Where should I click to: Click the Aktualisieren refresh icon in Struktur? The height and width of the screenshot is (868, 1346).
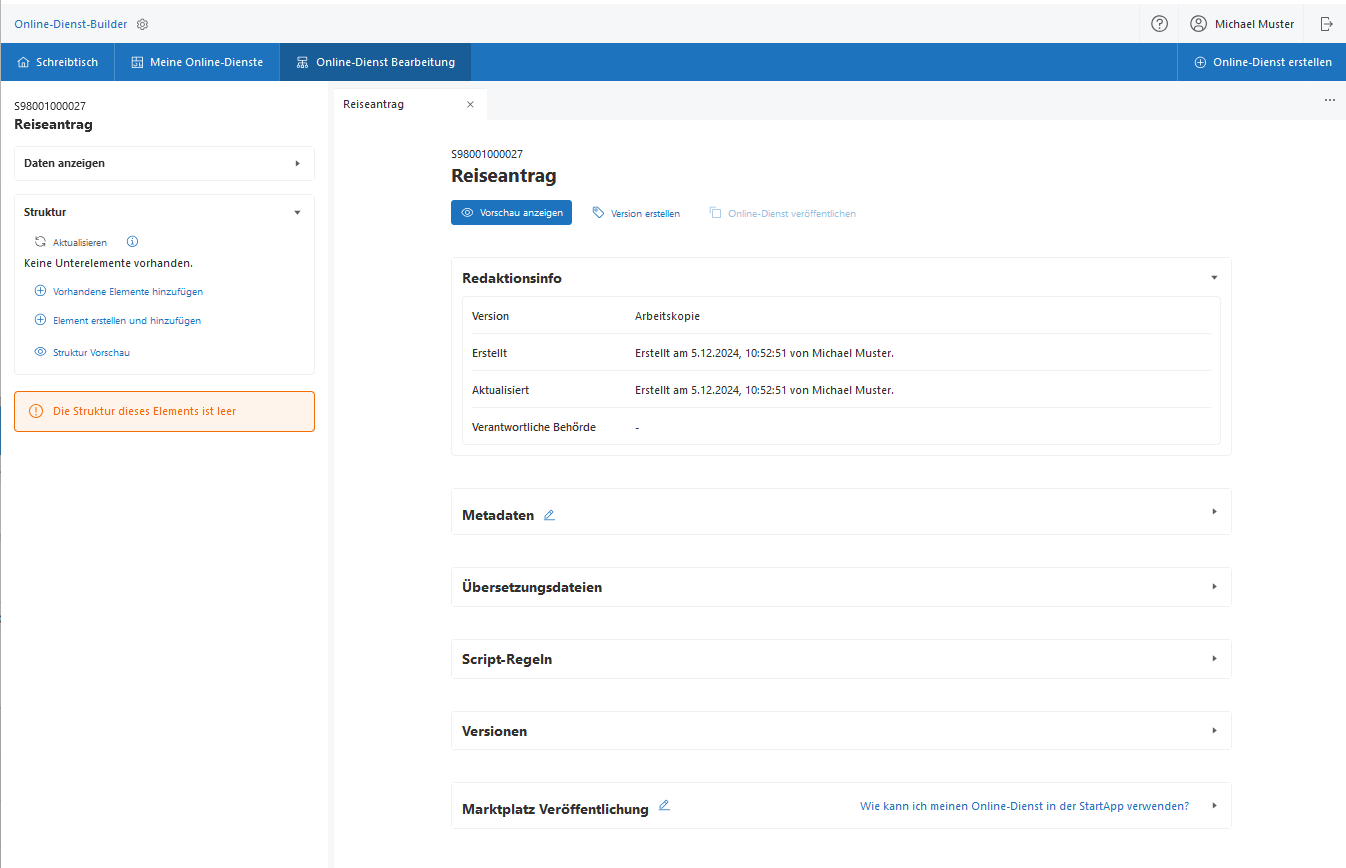(40, 242)
